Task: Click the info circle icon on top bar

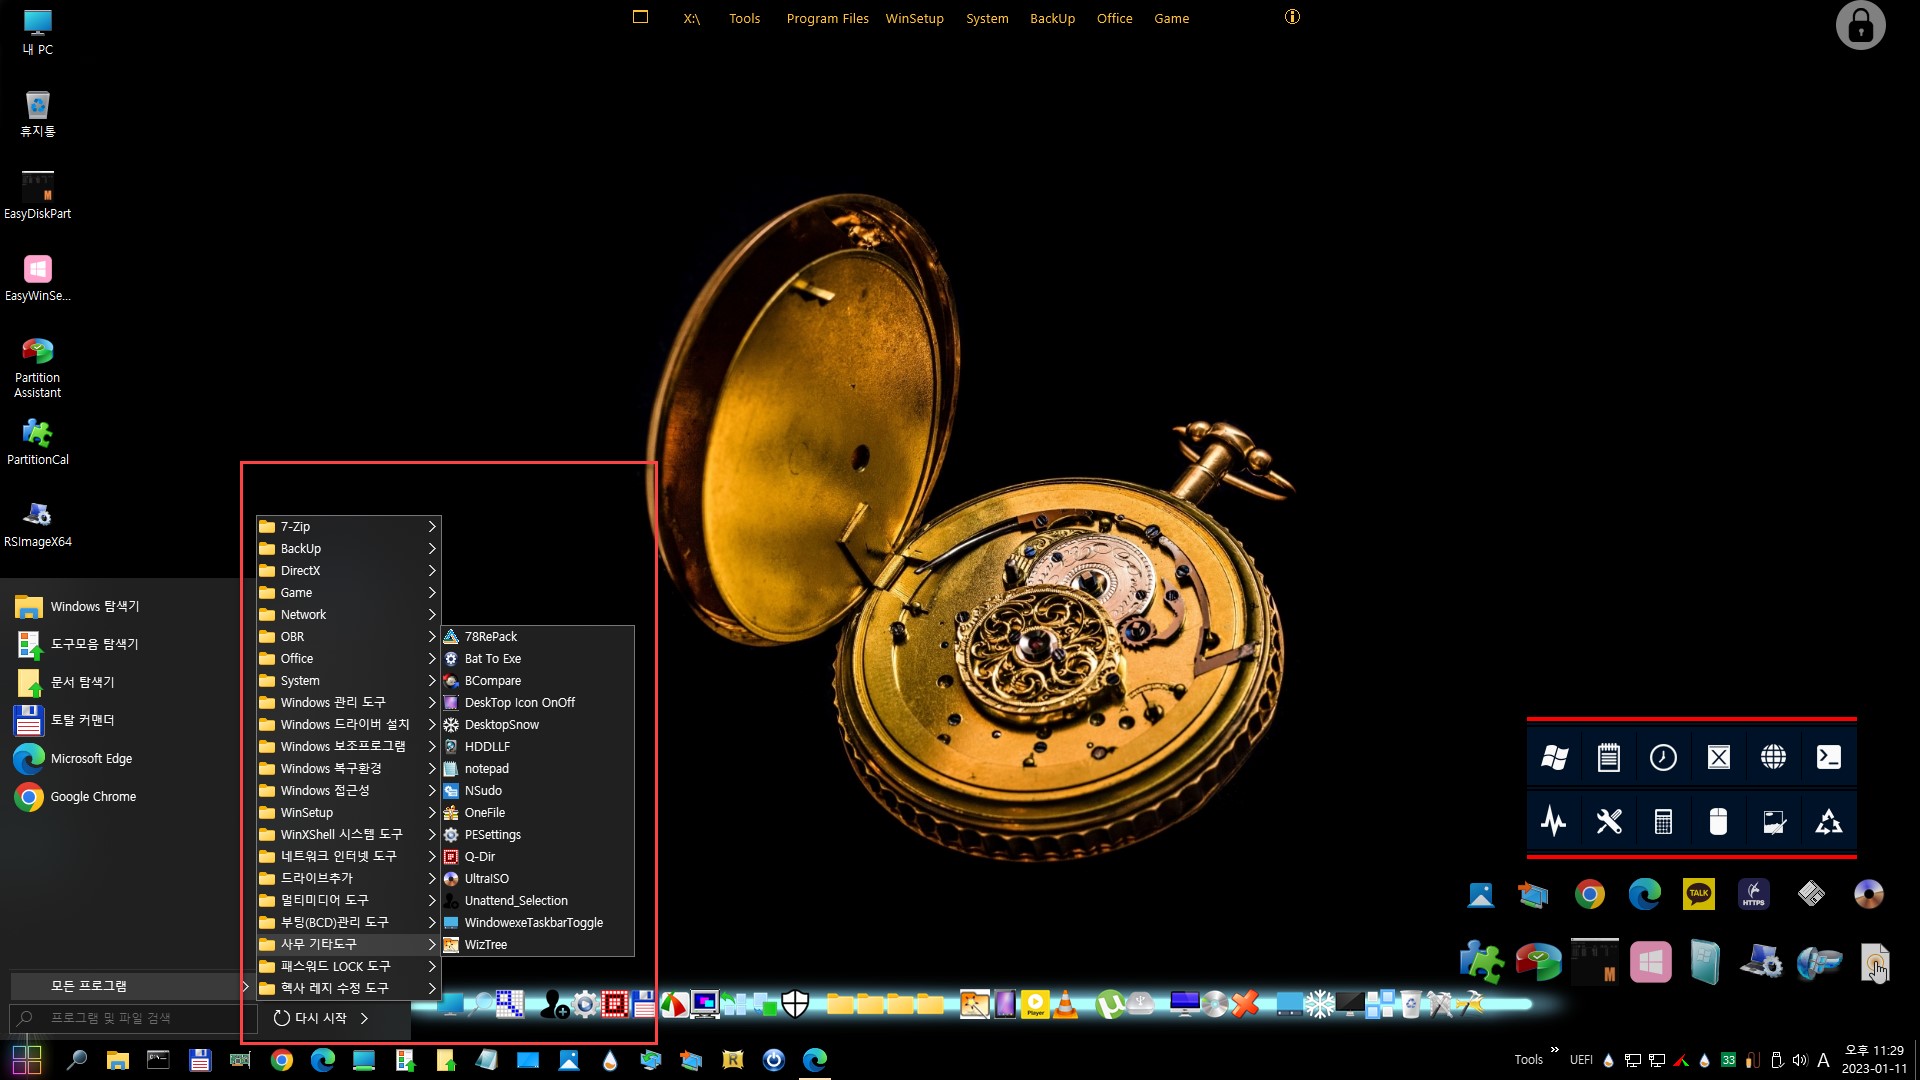Action: pos(1292,17)
